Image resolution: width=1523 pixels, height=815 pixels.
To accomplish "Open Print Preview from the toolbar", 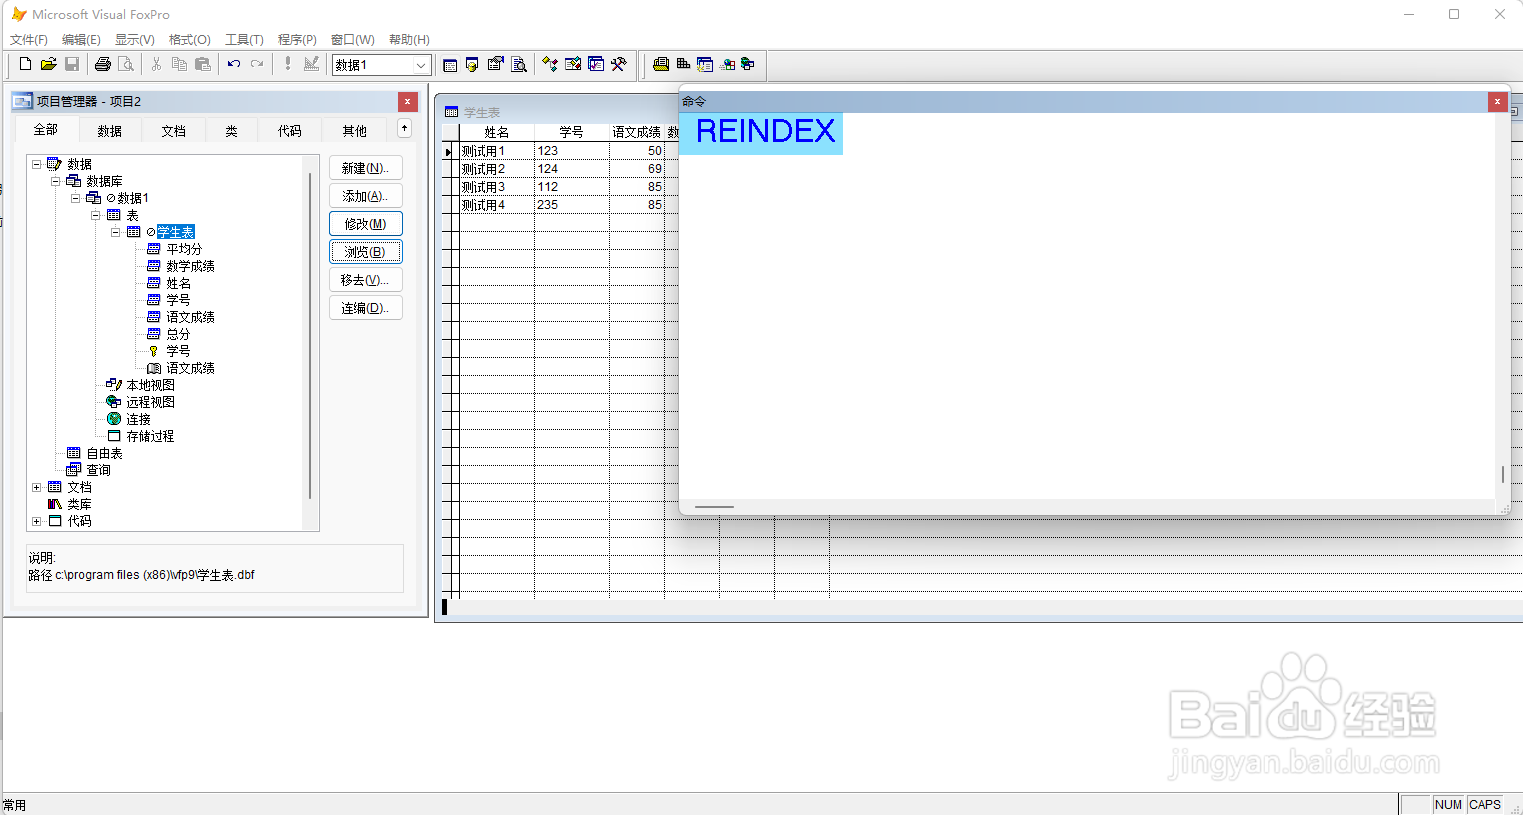I will 126,64.
